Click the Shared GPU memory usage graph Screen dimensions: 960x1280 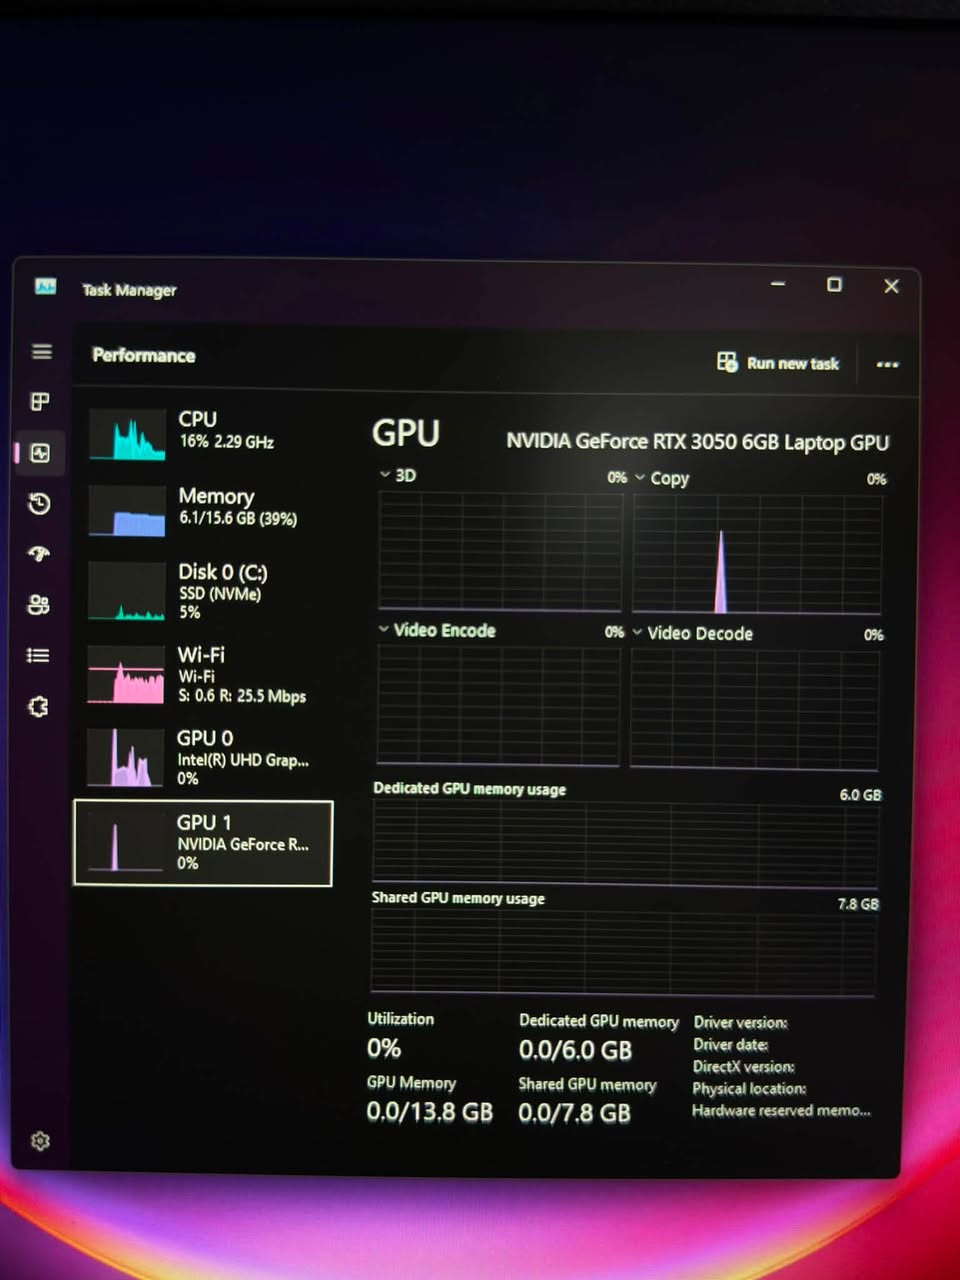(x=623, y=951)
